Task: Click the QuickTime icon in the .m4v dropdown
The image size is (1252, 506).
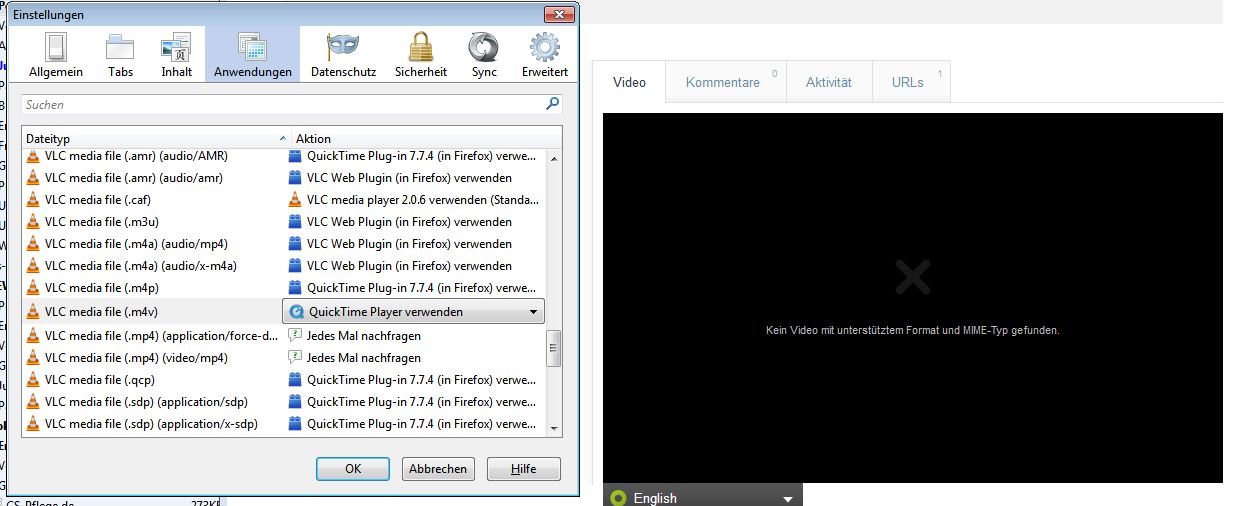Action: (x=296, y=312)
